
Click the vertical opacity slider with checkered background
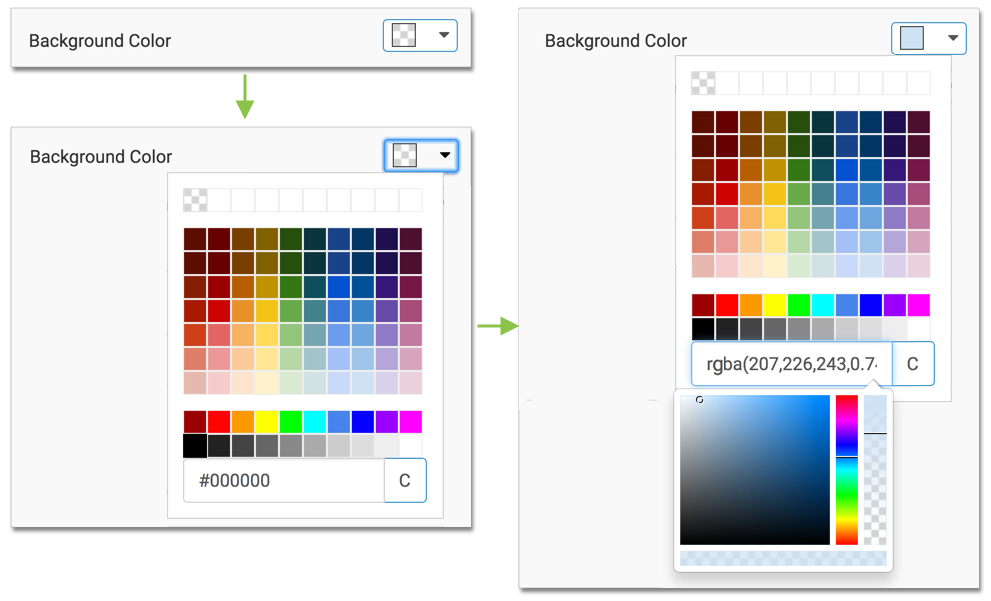[875, 470]
